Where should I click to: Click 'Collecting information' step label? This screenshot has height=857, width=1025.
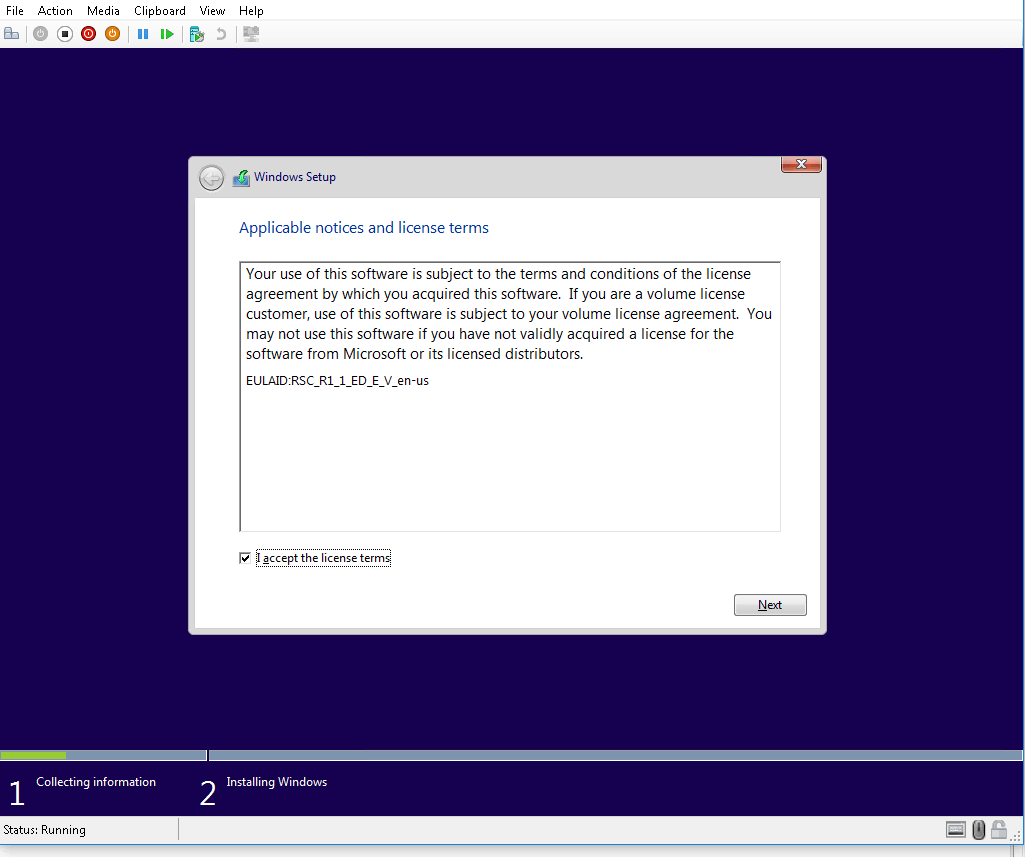click(96, 782)
